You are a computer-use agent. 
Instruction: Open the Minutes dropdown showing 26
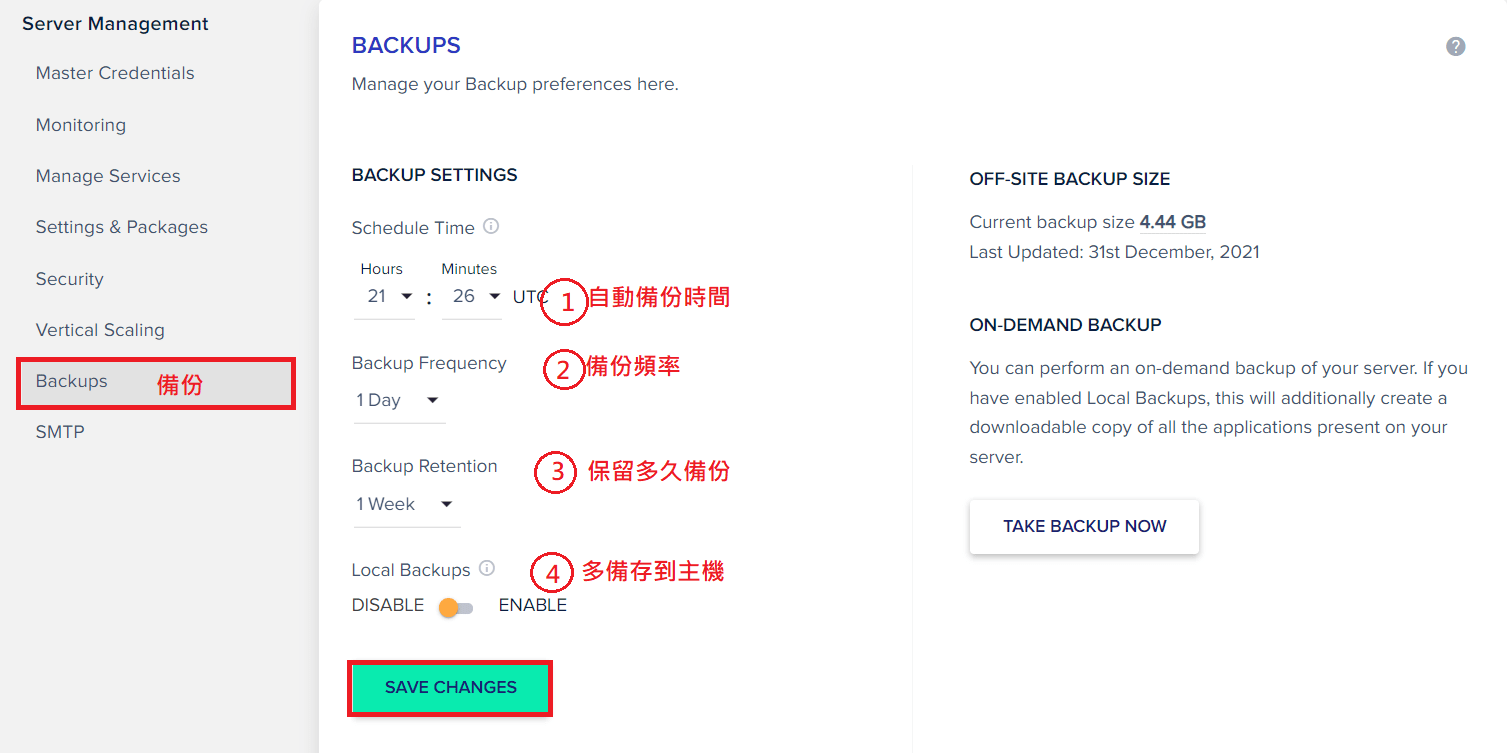click(471, 297)
